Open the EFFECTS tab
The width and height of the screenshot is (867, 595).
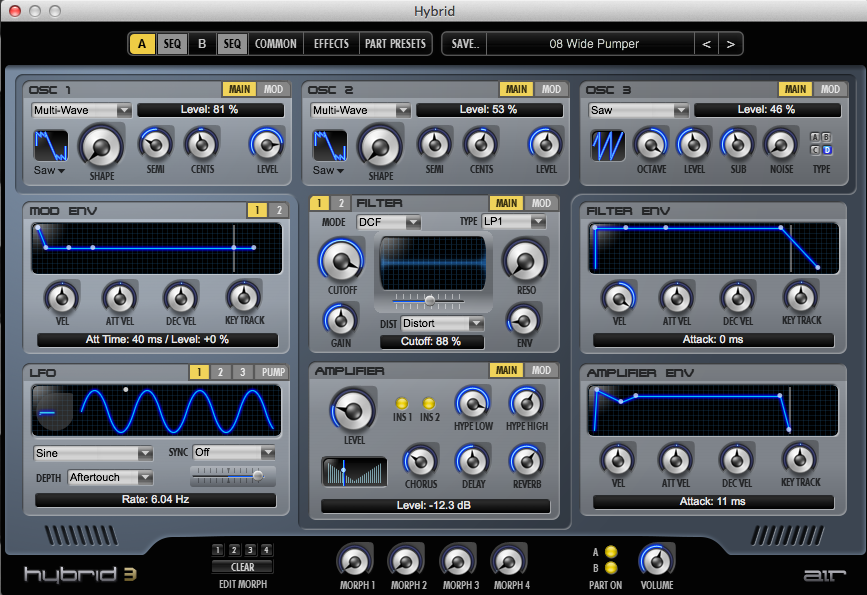[x=331, y=44]
